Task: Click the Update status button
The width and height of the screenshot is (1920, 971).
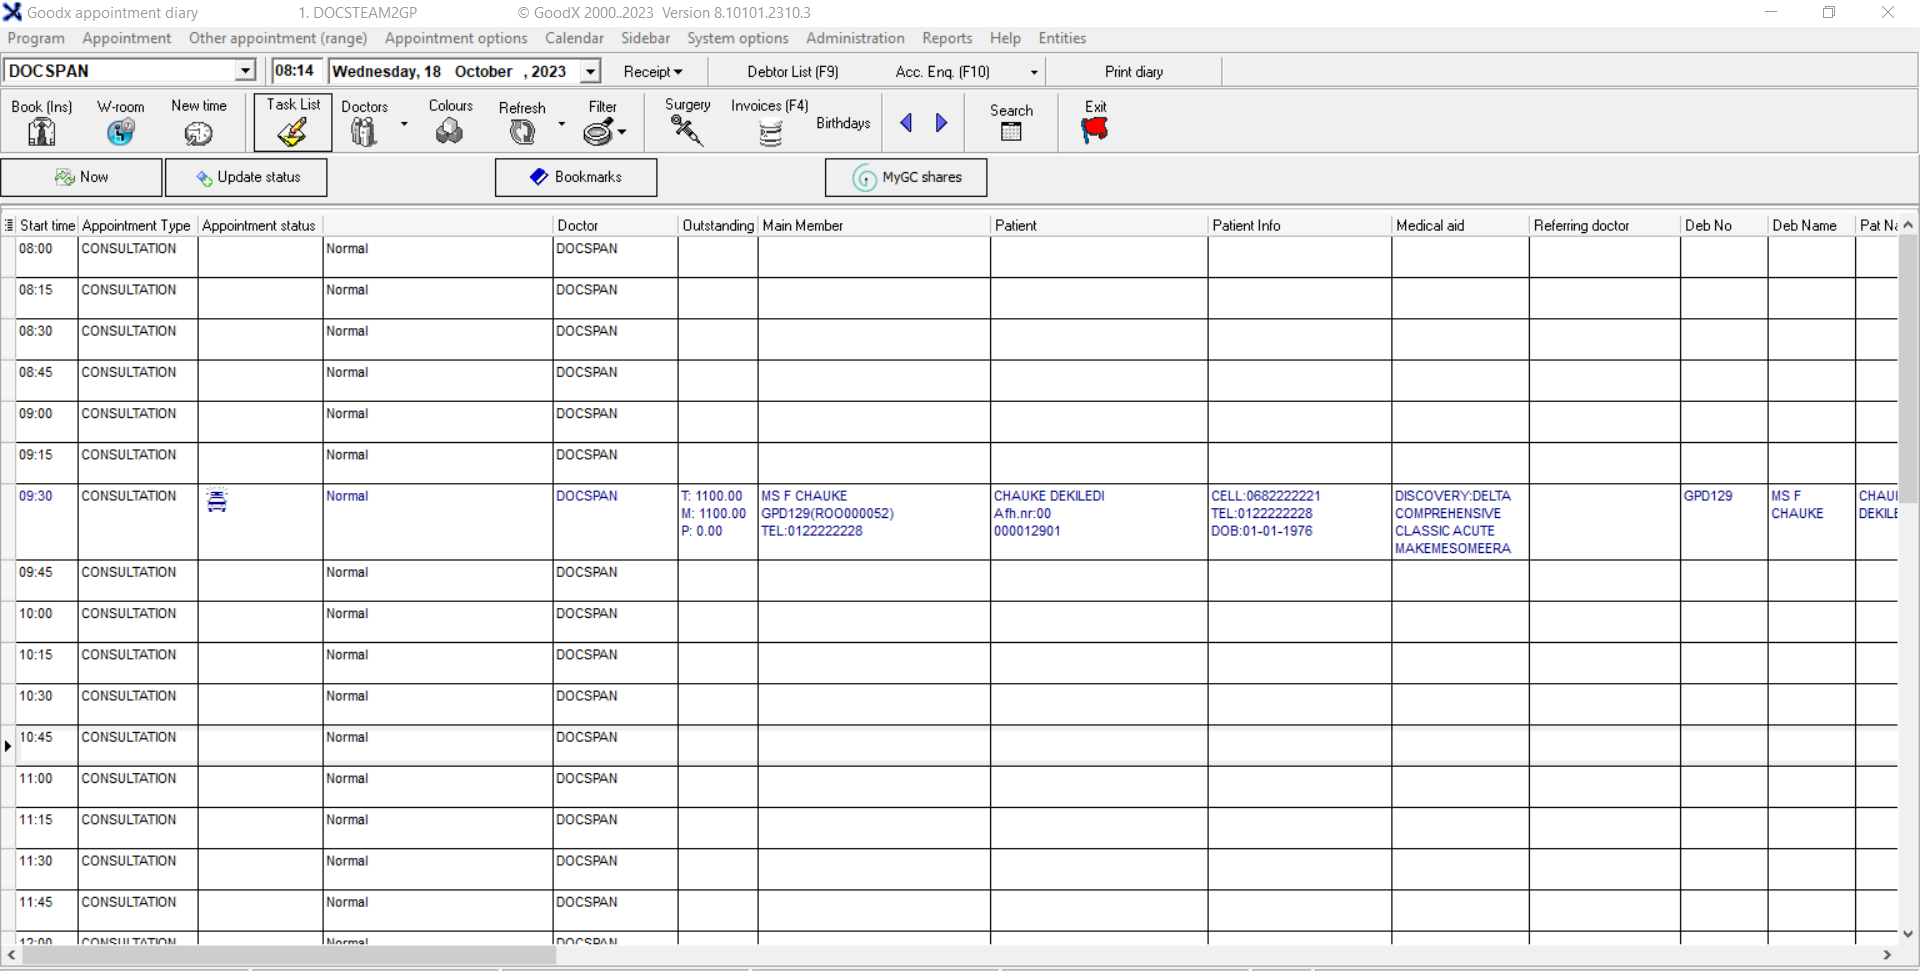Action: [x=247, y=177]
